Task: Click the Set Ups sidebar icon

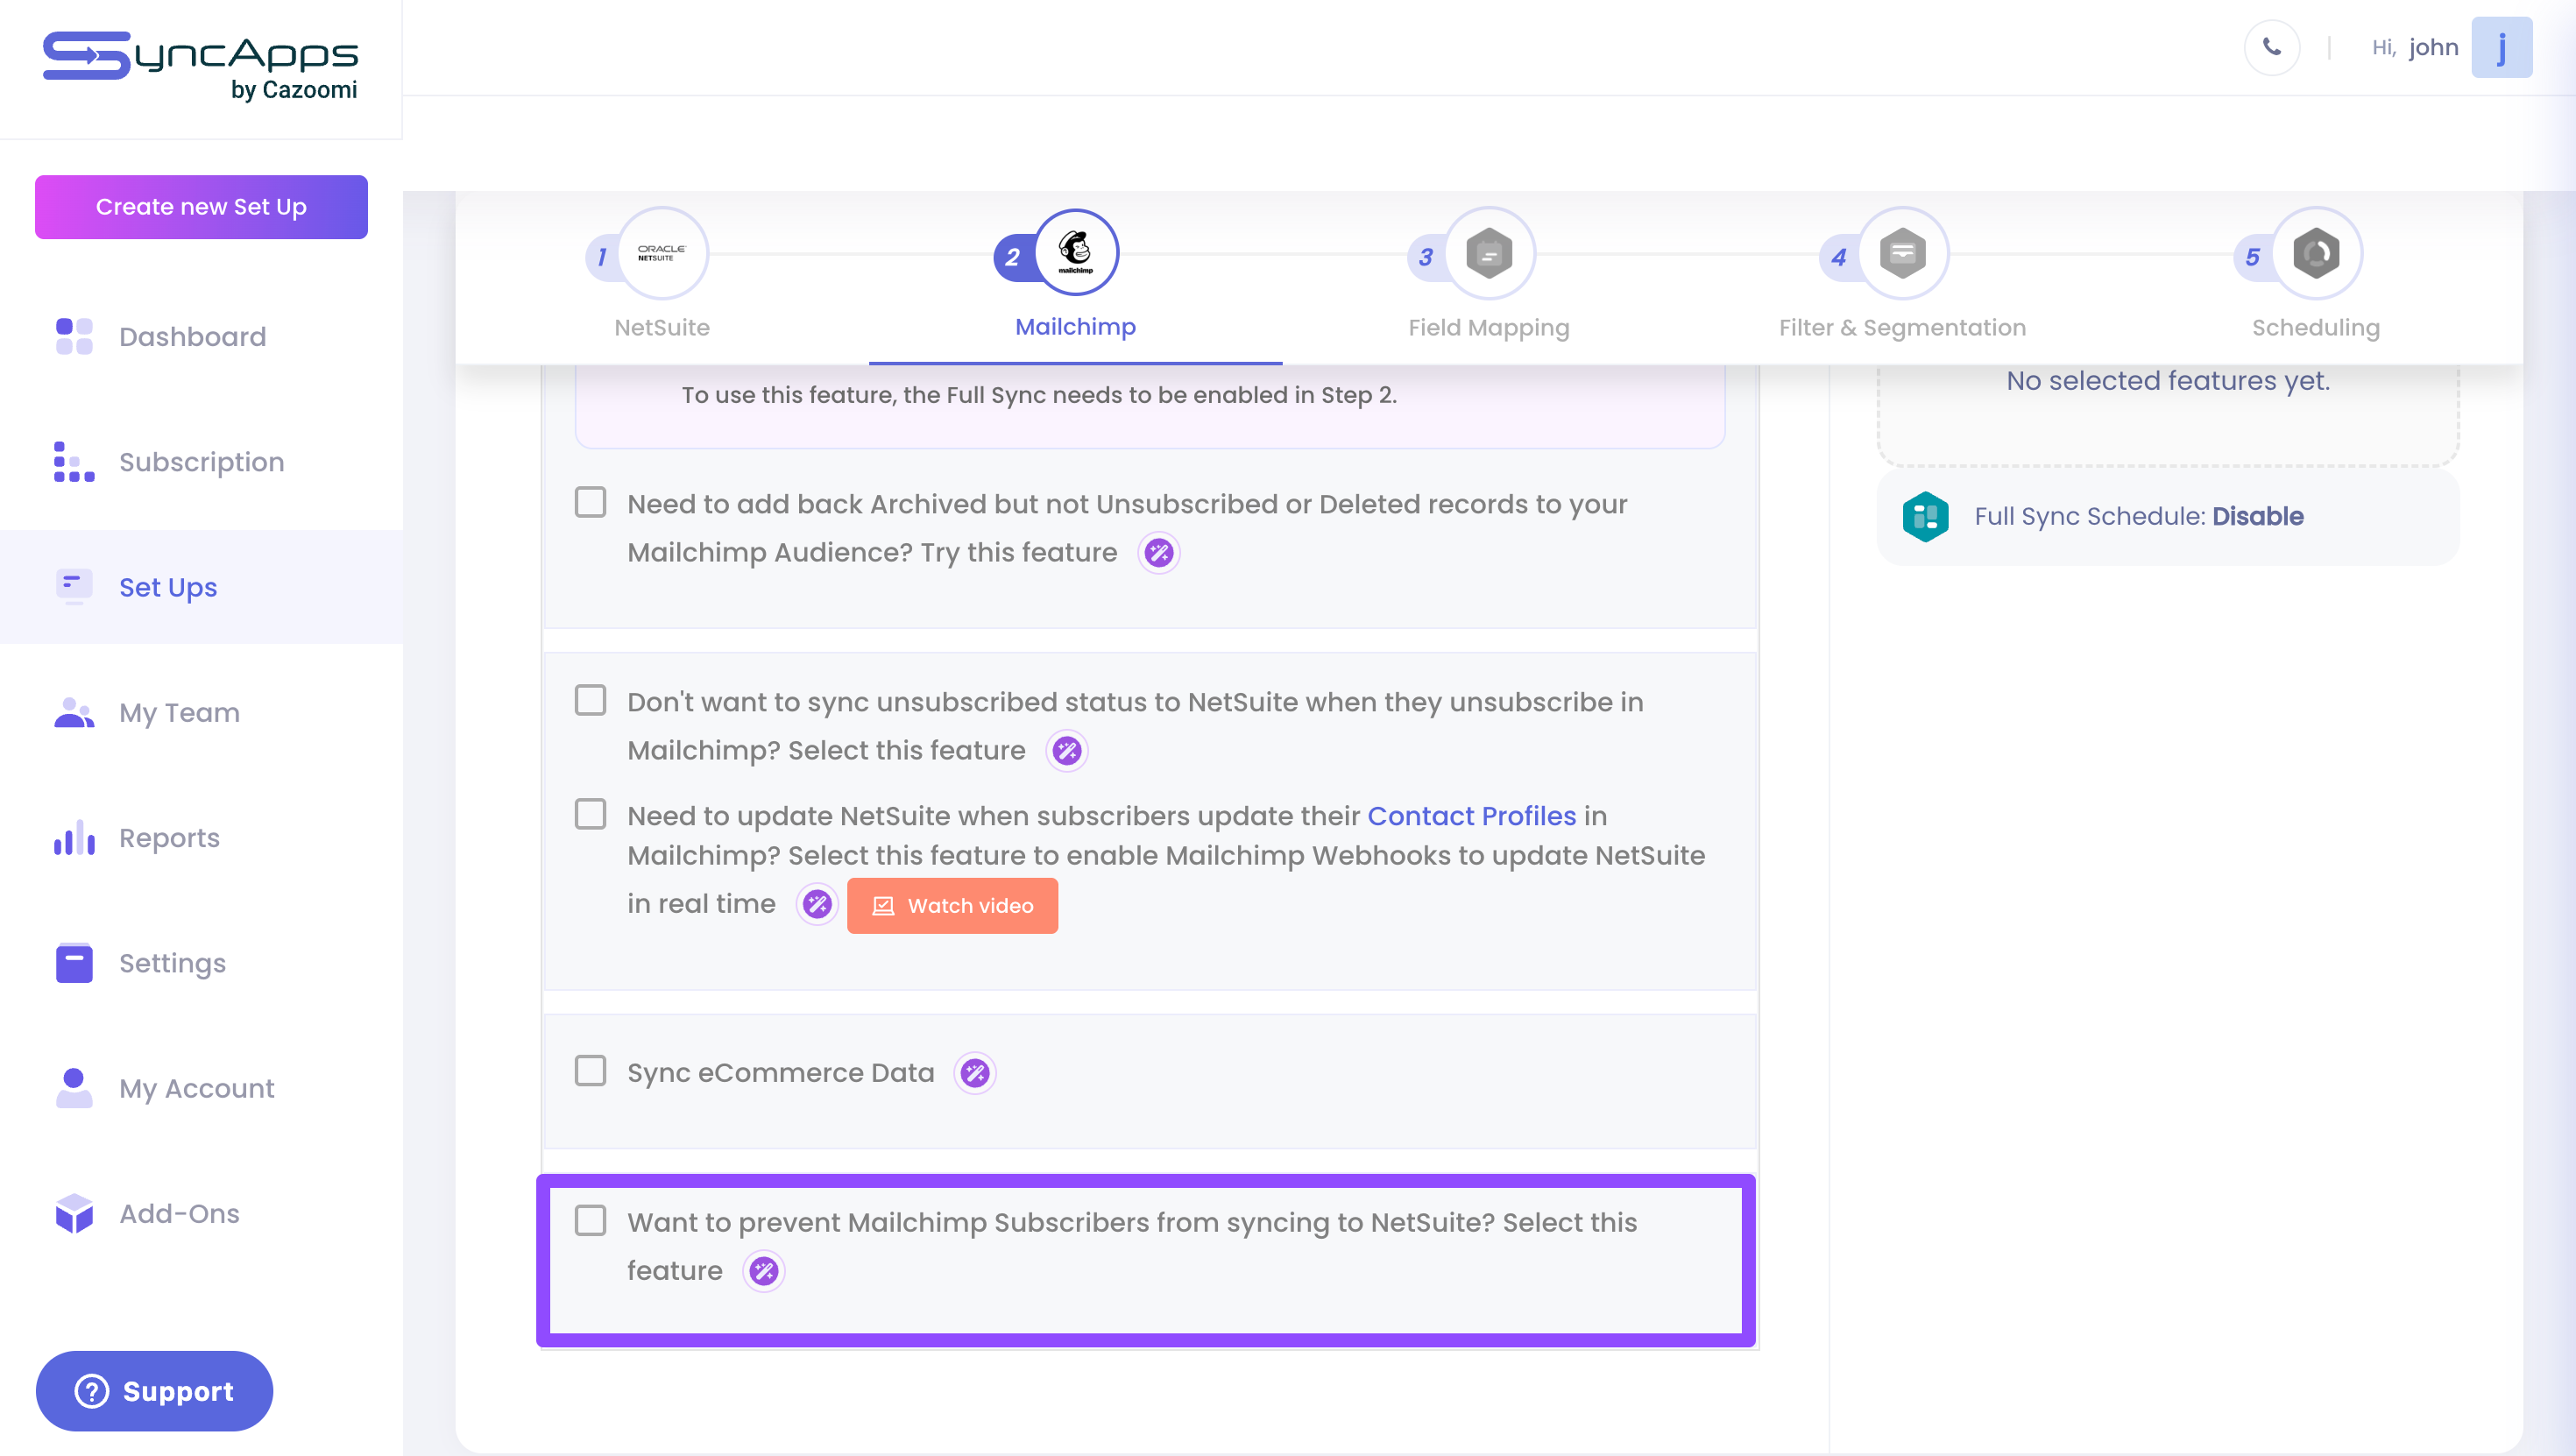Action: point(74,586)
